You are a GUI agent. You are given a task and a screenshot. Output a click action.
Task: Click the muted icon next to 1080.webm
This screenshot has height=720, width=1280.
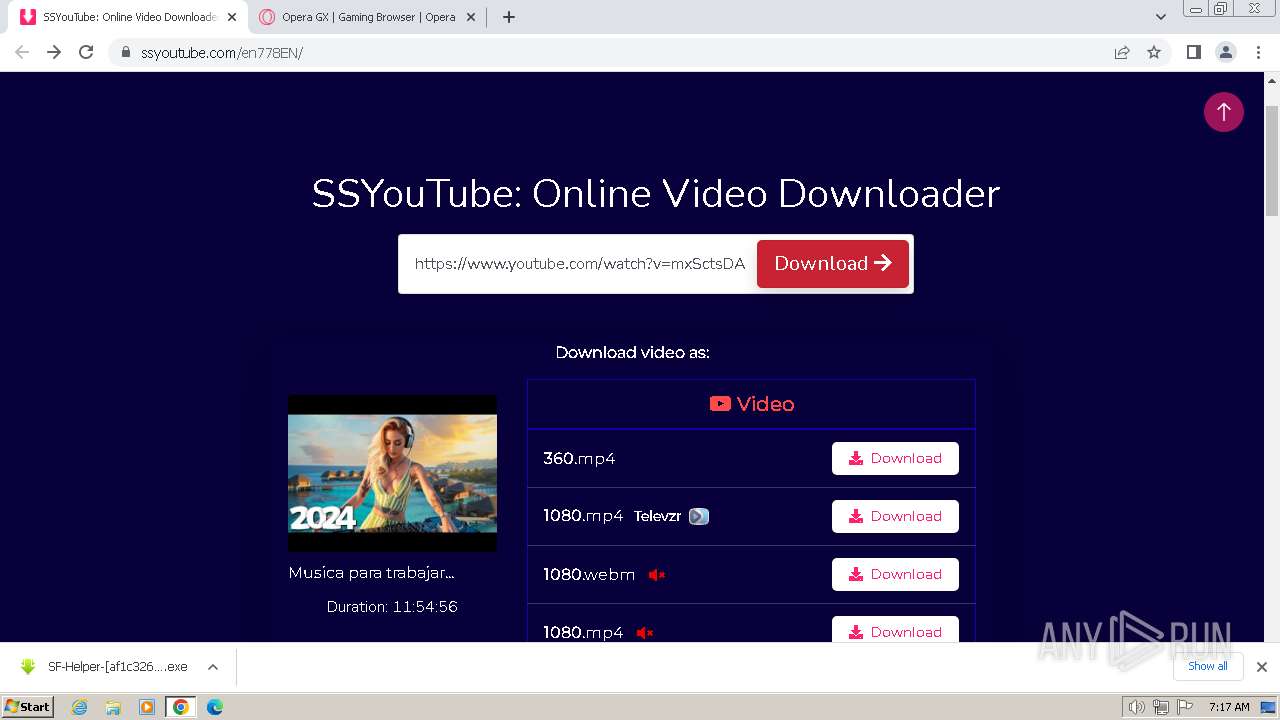point(657,574)
